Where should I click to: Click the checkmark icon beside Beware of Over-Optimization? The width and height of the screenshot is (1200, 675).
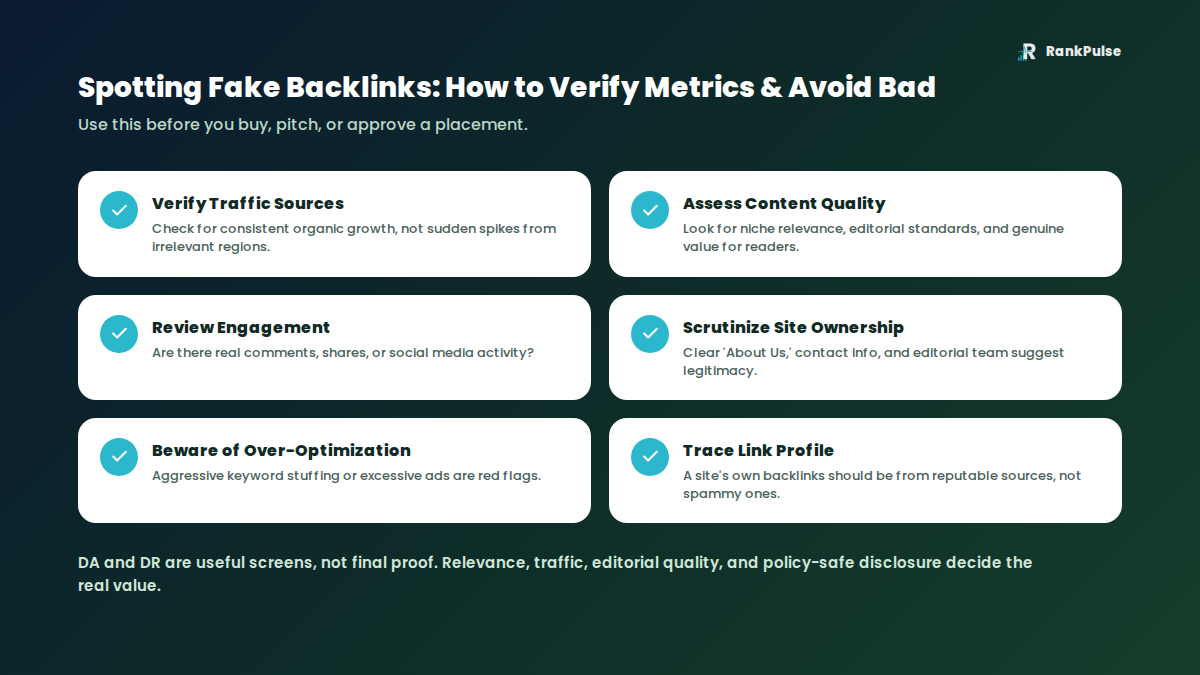tap(119, 457)
